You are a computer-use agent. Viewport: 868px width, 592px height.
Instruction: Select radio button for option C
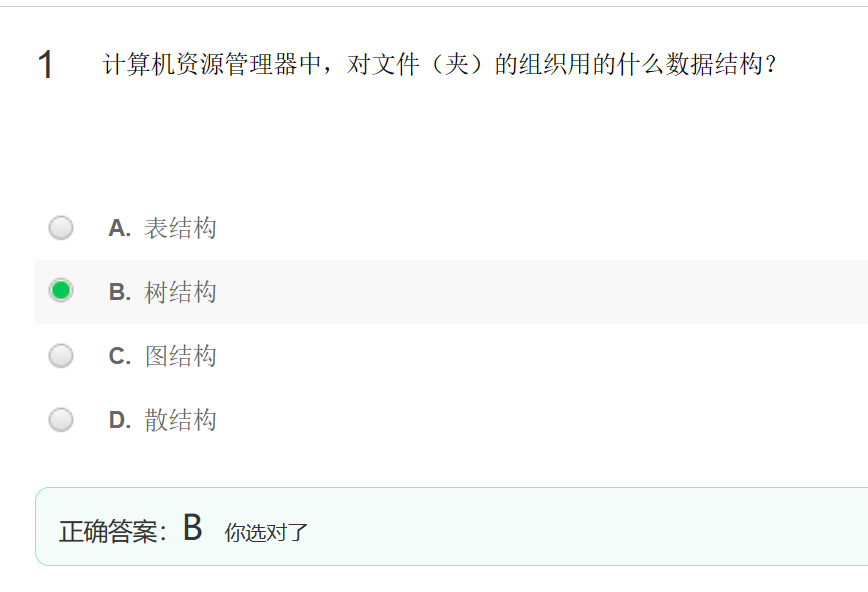[x=61, y=356]
